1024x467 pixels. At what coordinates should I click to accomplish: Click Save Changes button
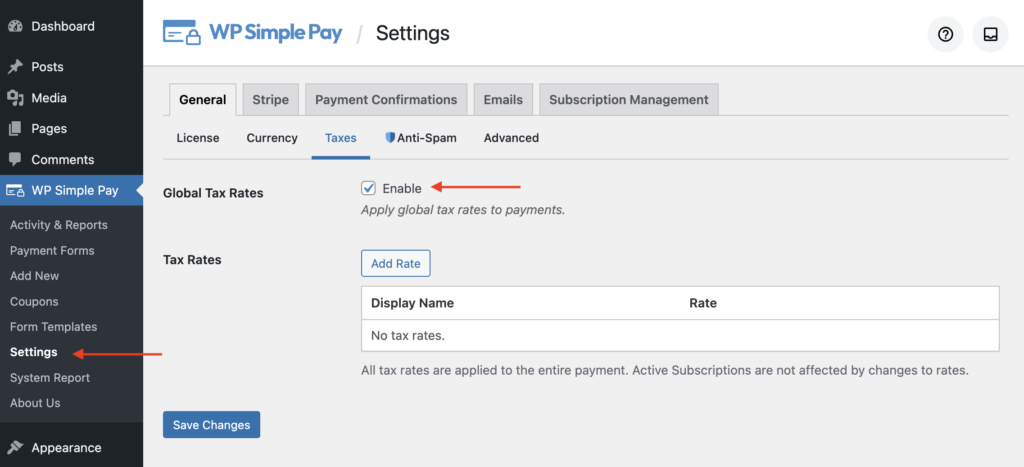[212, 425]
